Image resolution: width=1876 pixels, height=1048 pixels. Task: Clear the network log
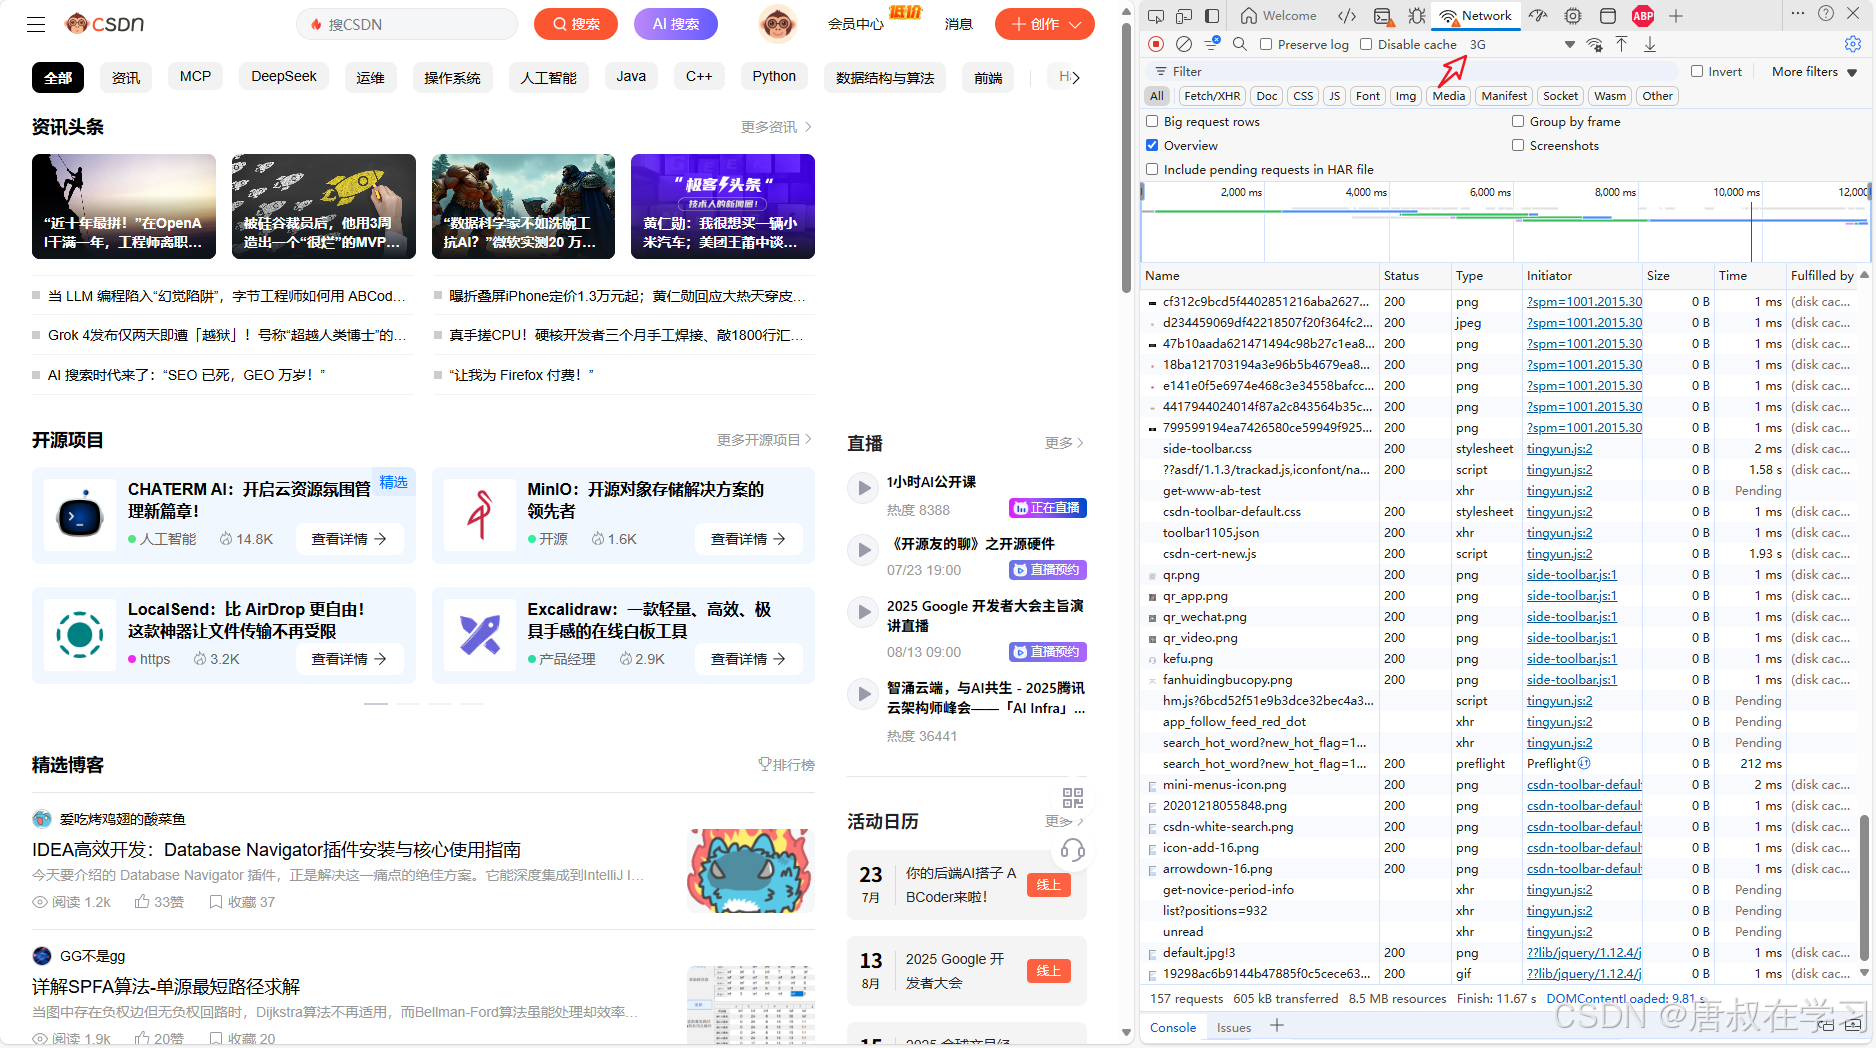click(1184, 44)
